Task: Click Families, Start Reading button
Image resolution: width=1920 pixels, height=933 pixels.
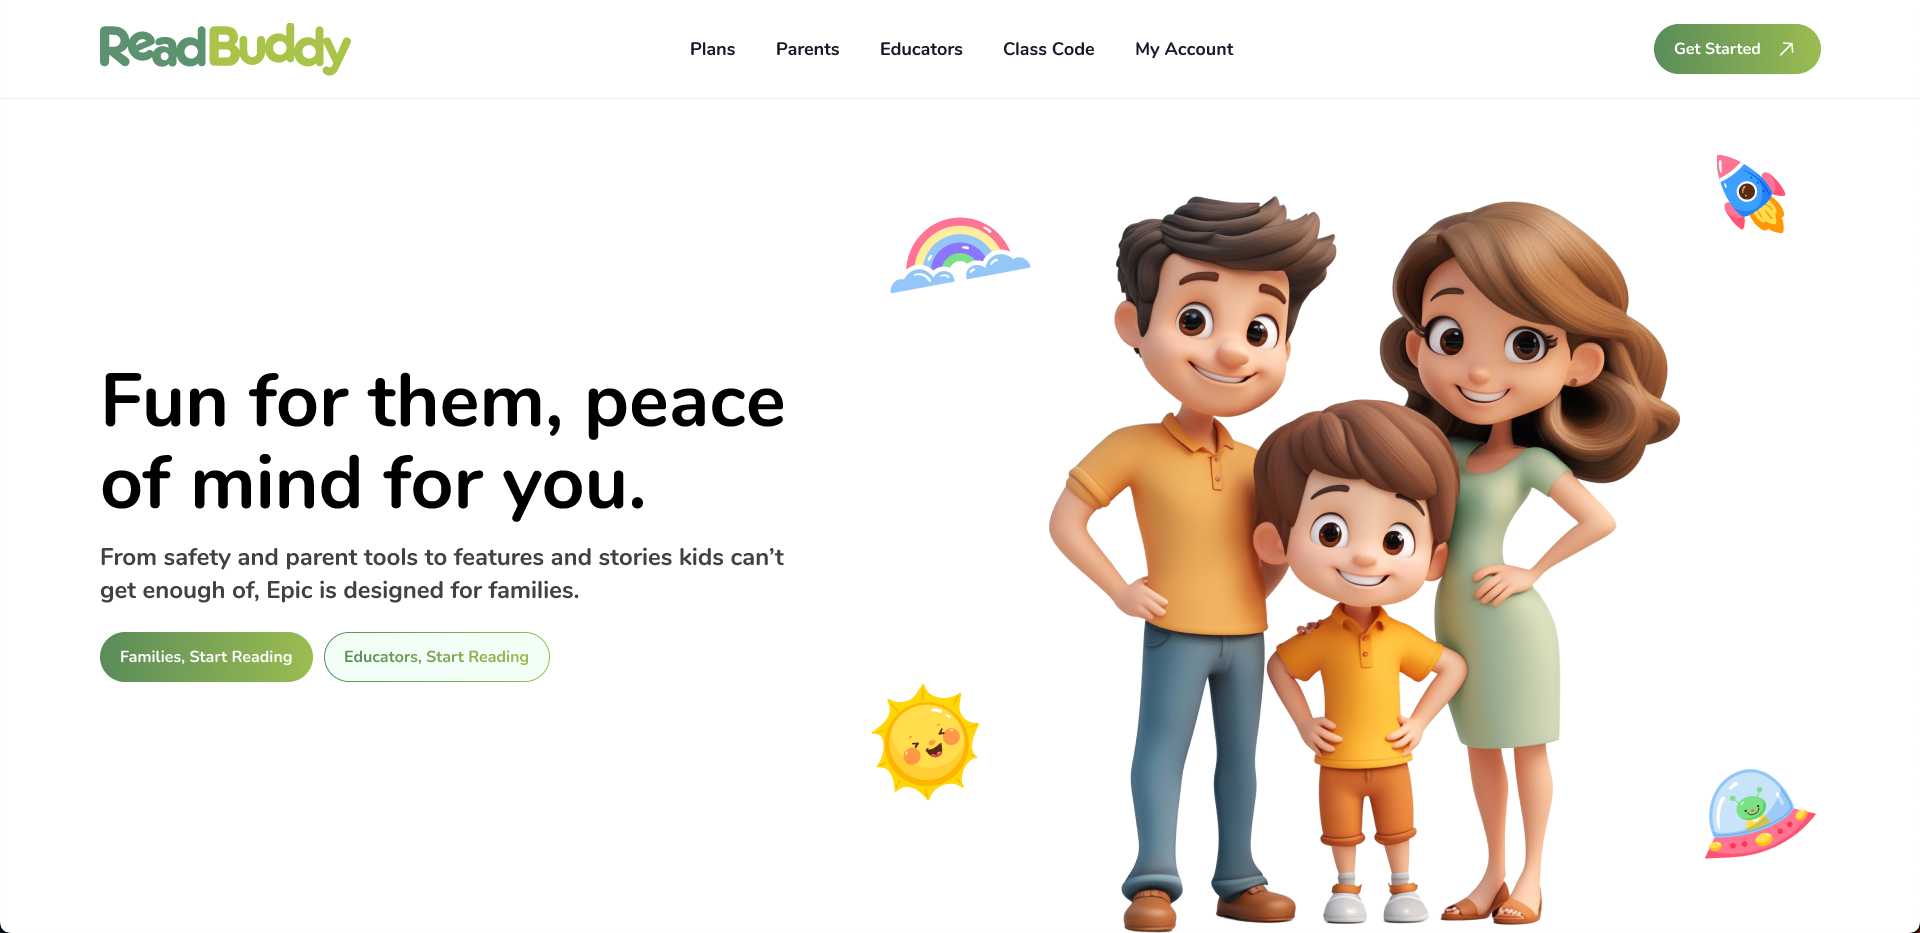Action: point(206,657)
